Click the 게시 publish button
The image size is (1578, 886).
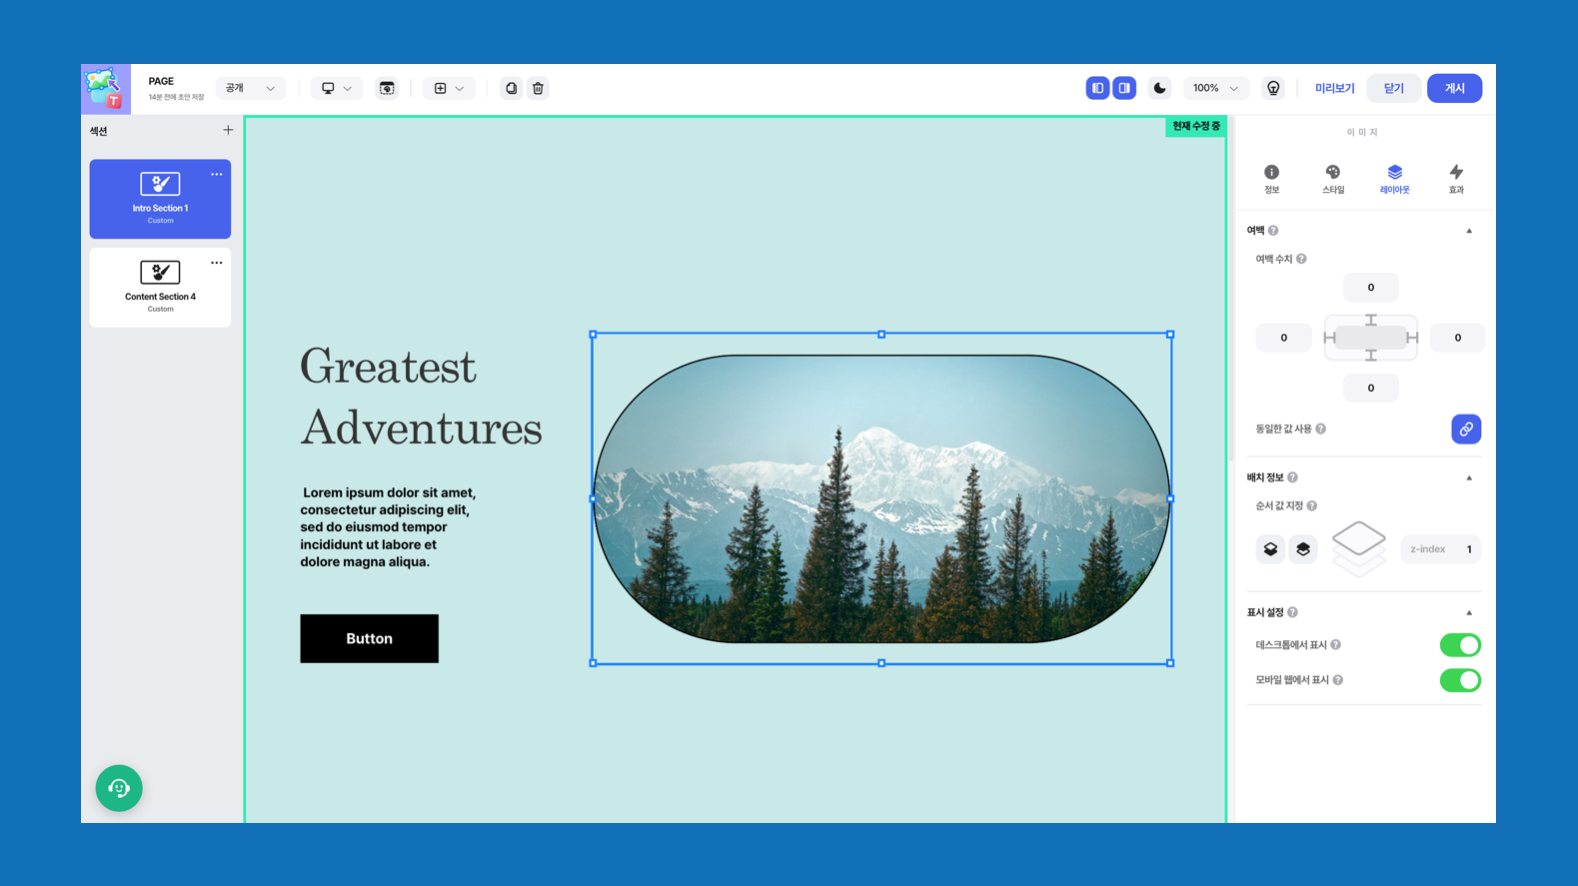point(1454,88)
